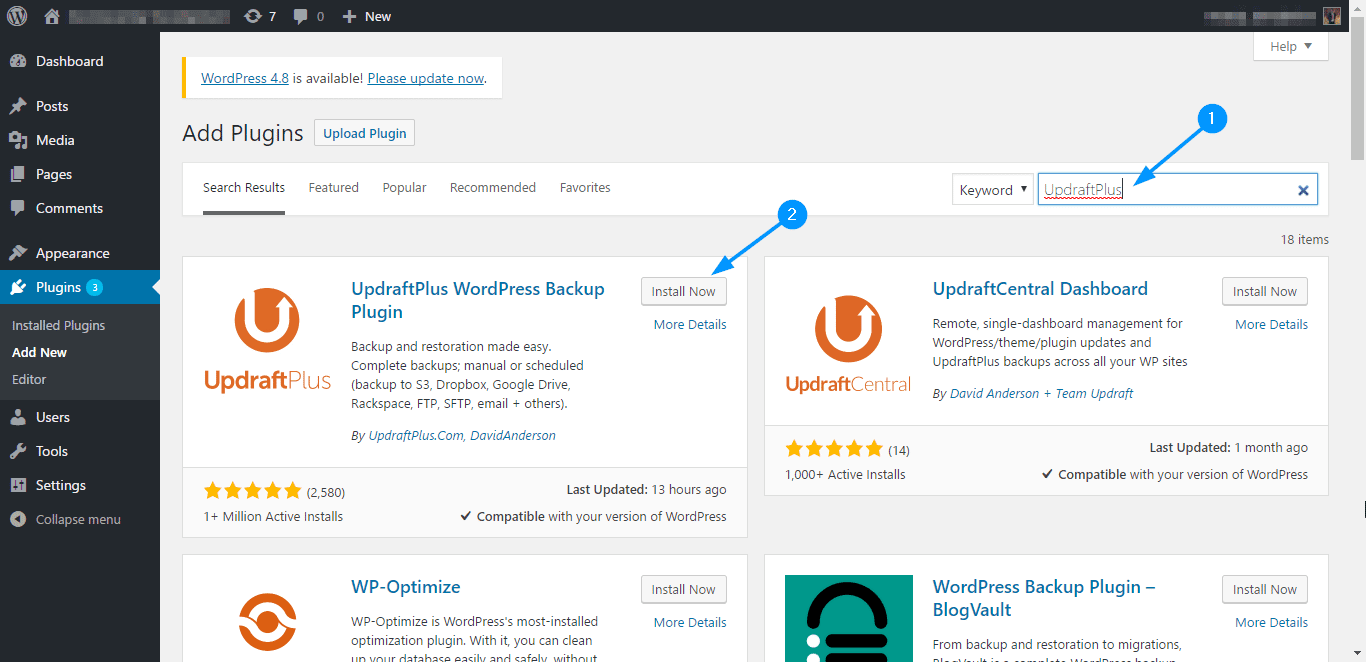Open plugin Editor submenu item
Viewport: 1366px width, 662px height.
pos(29,379)
